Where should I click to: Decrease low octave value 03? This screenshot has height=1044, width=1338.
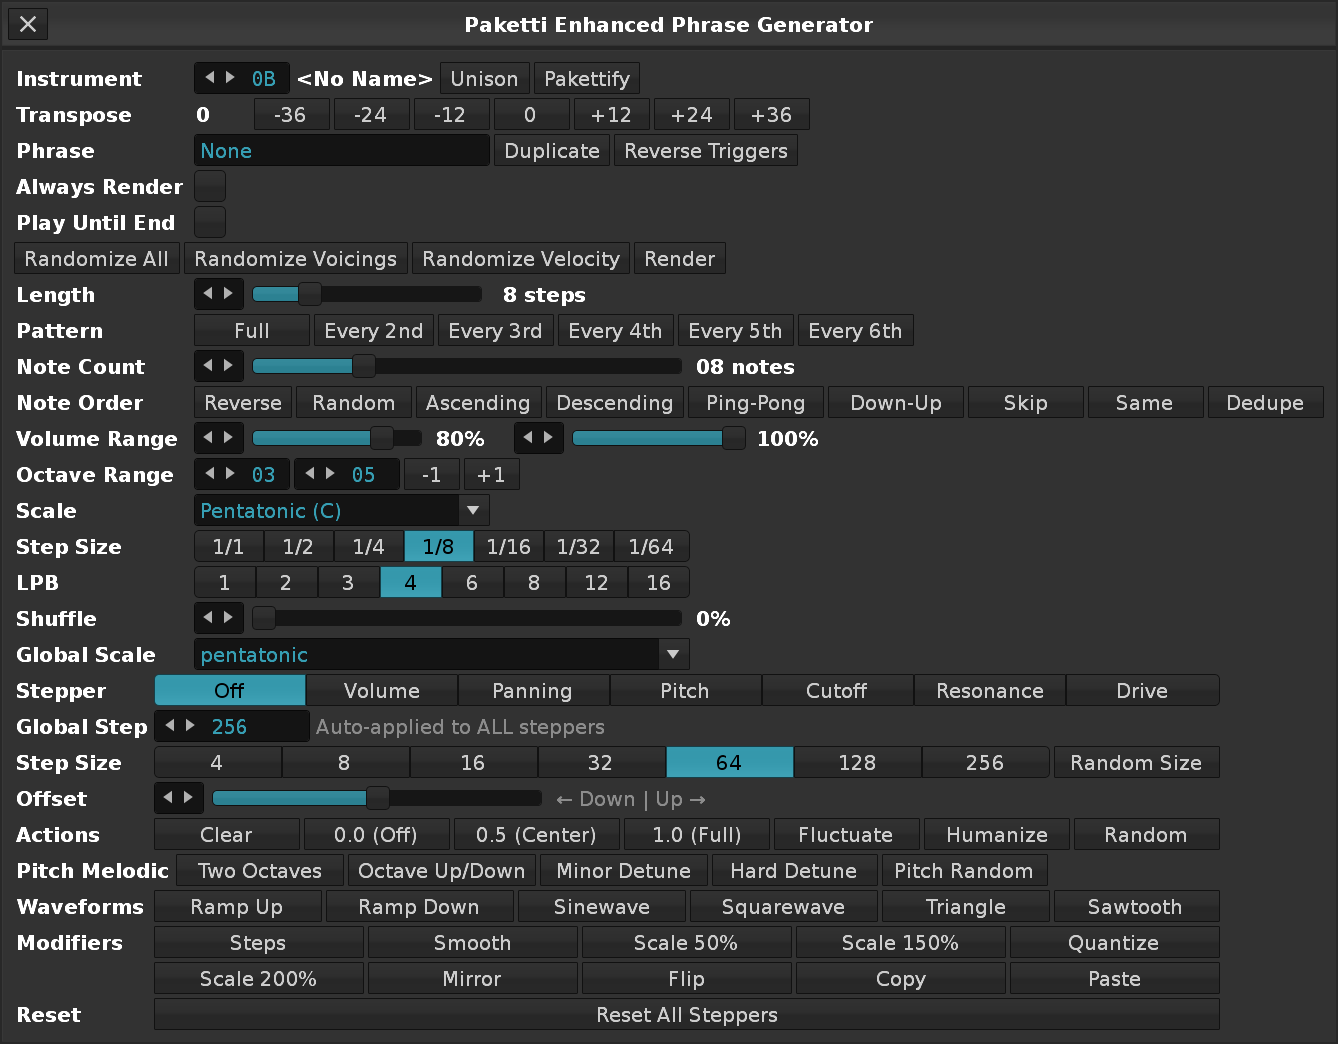[x=209, y=474]
